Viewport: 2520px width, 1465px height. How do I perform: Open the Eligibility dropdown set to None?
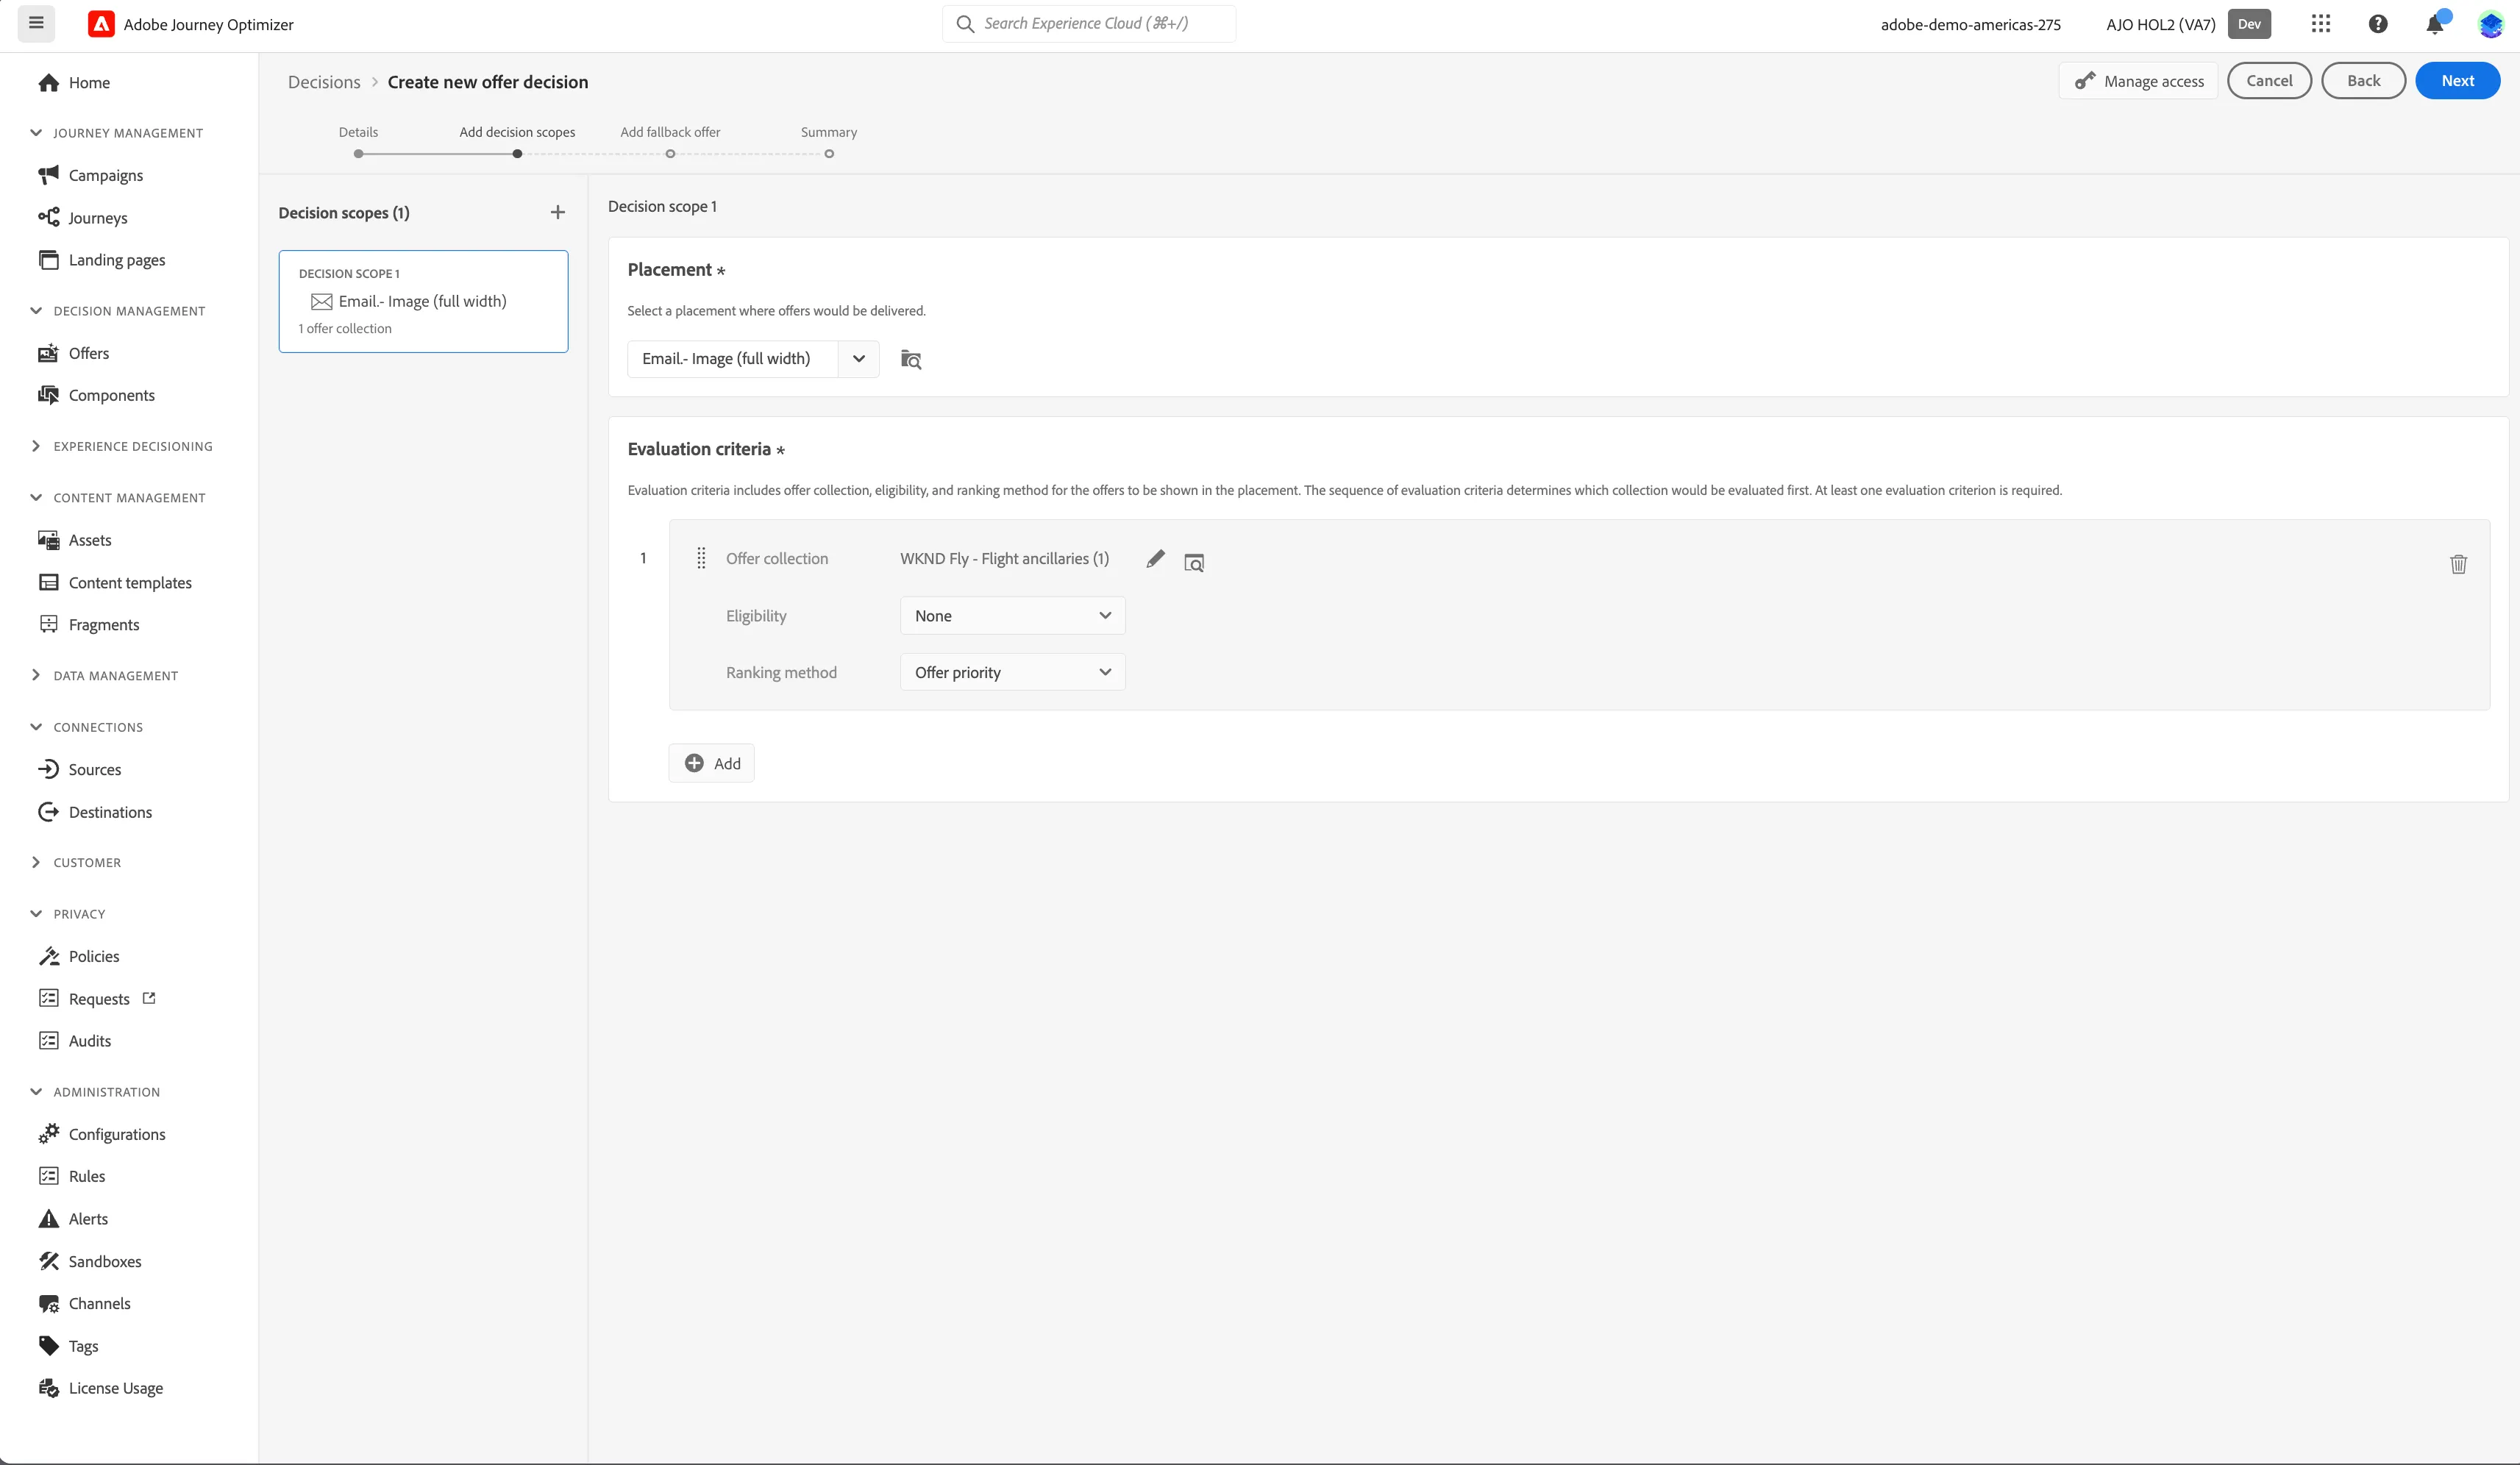click(1013, 616)
